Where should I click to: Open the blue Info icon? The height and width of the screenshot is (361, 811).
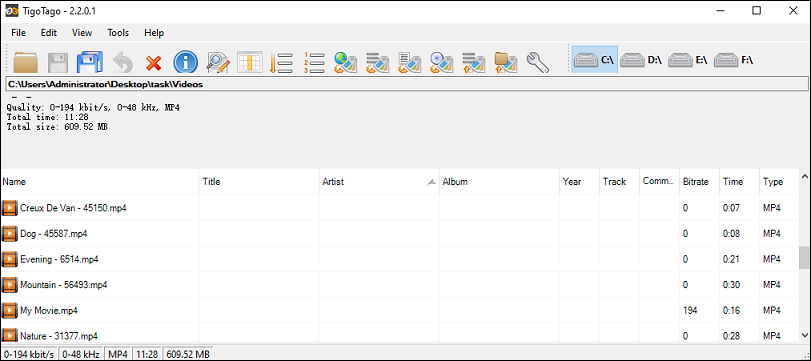[x=186, y=63]
